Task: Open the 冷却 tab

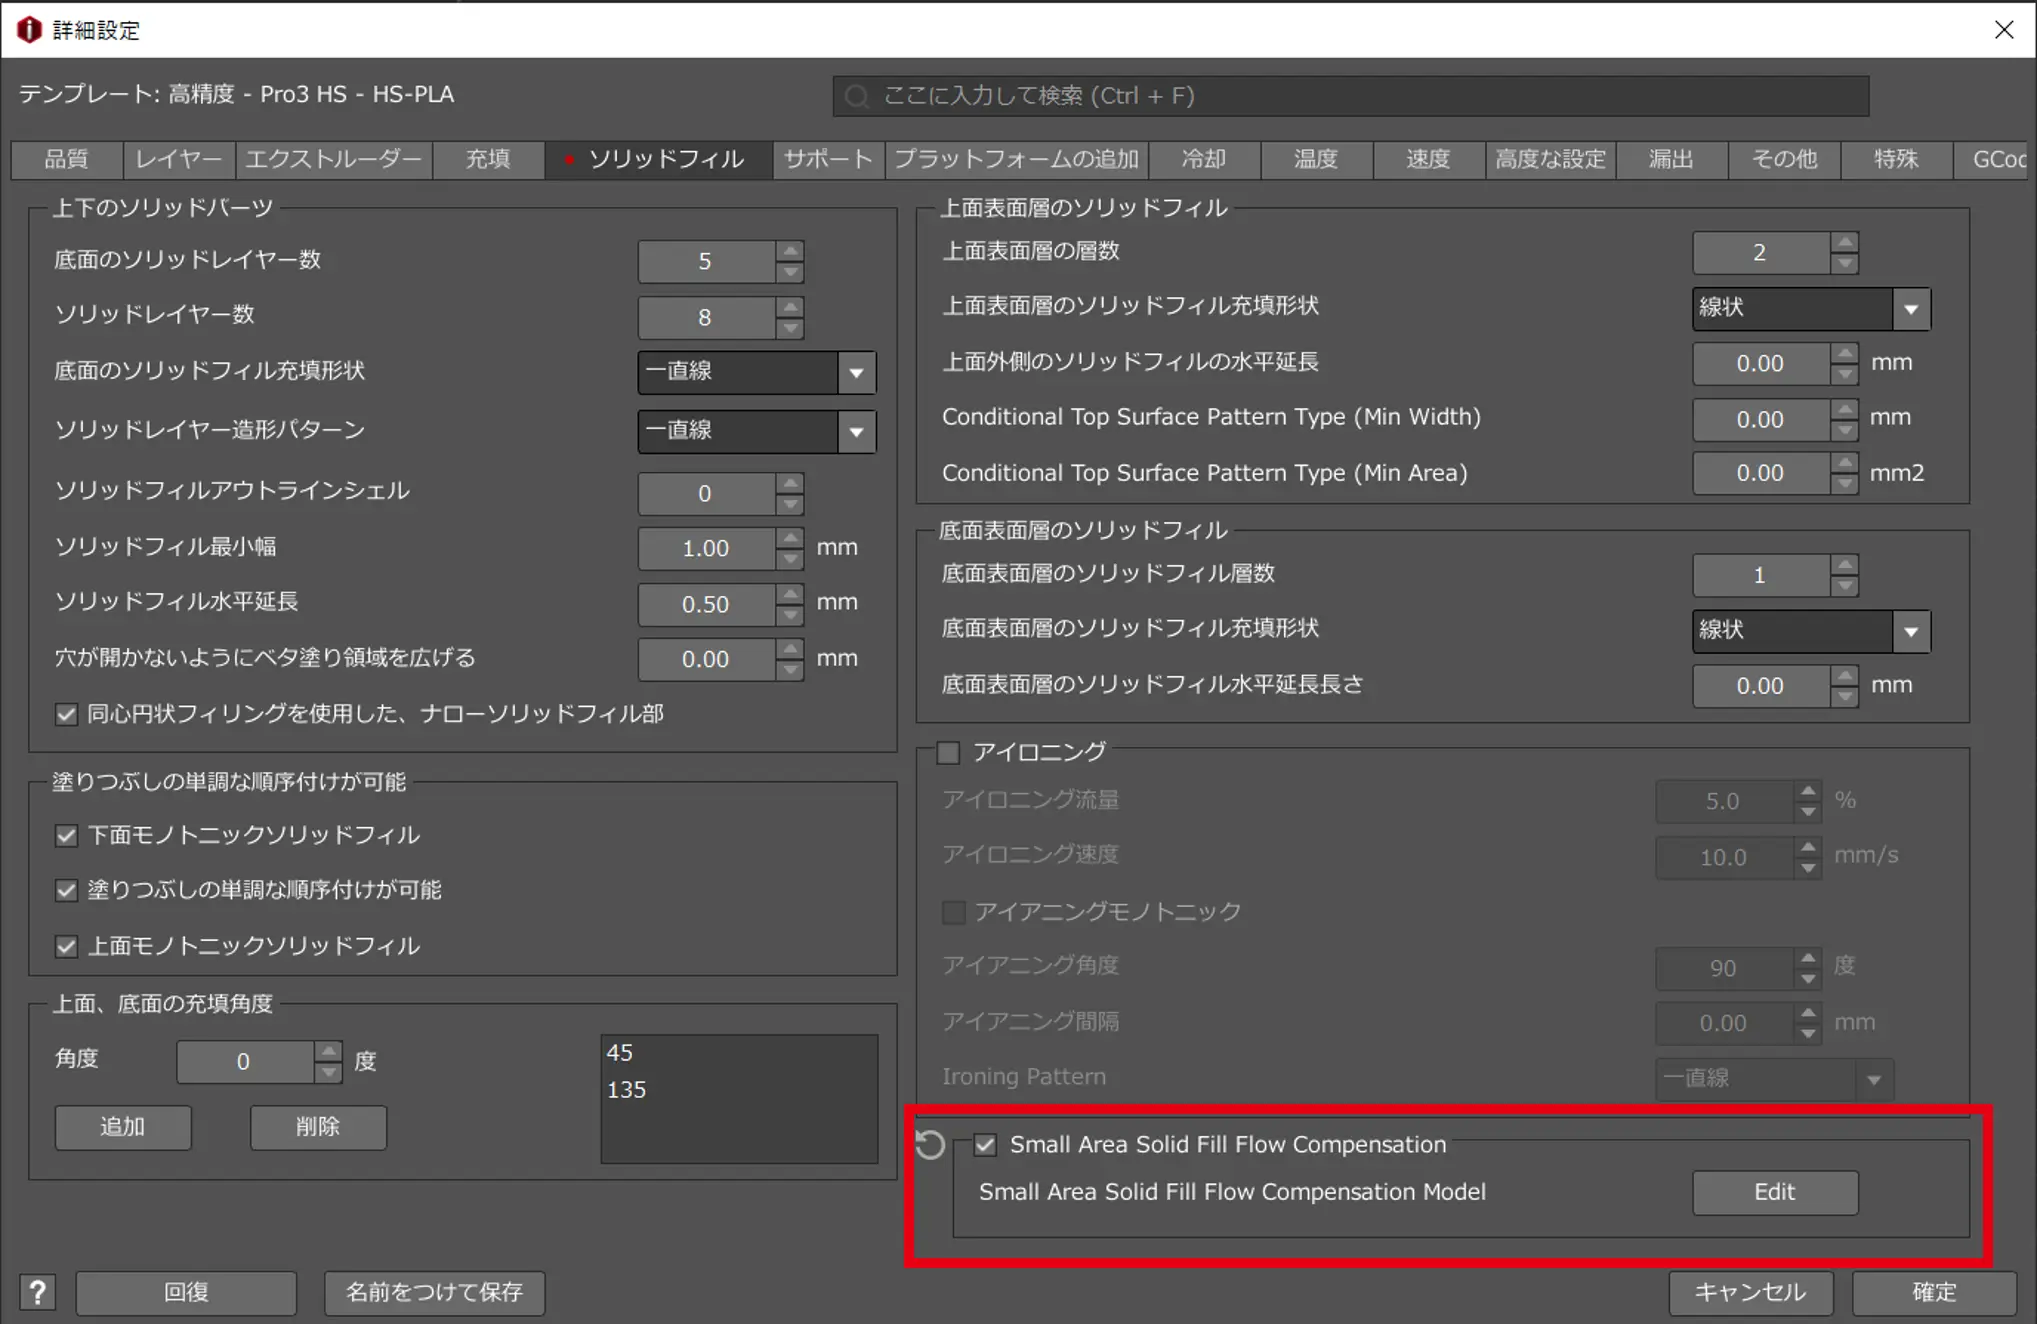Action: (x=1203, y=159)
